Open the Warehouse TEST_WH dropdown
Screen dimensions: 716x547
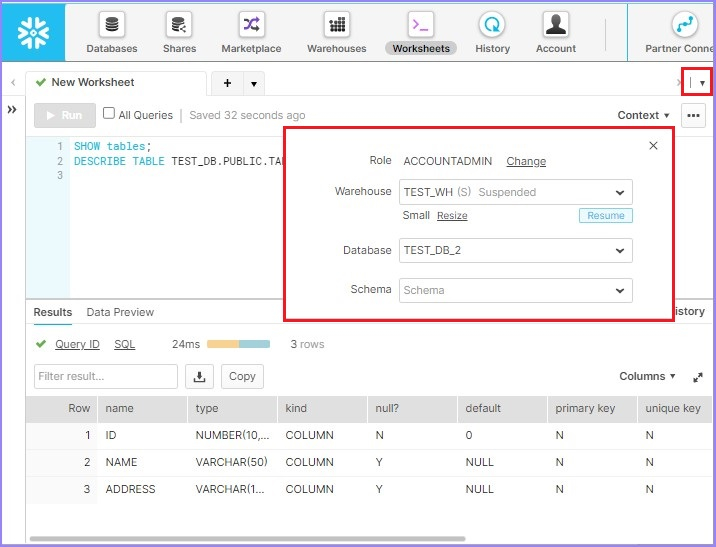point(516,192)
